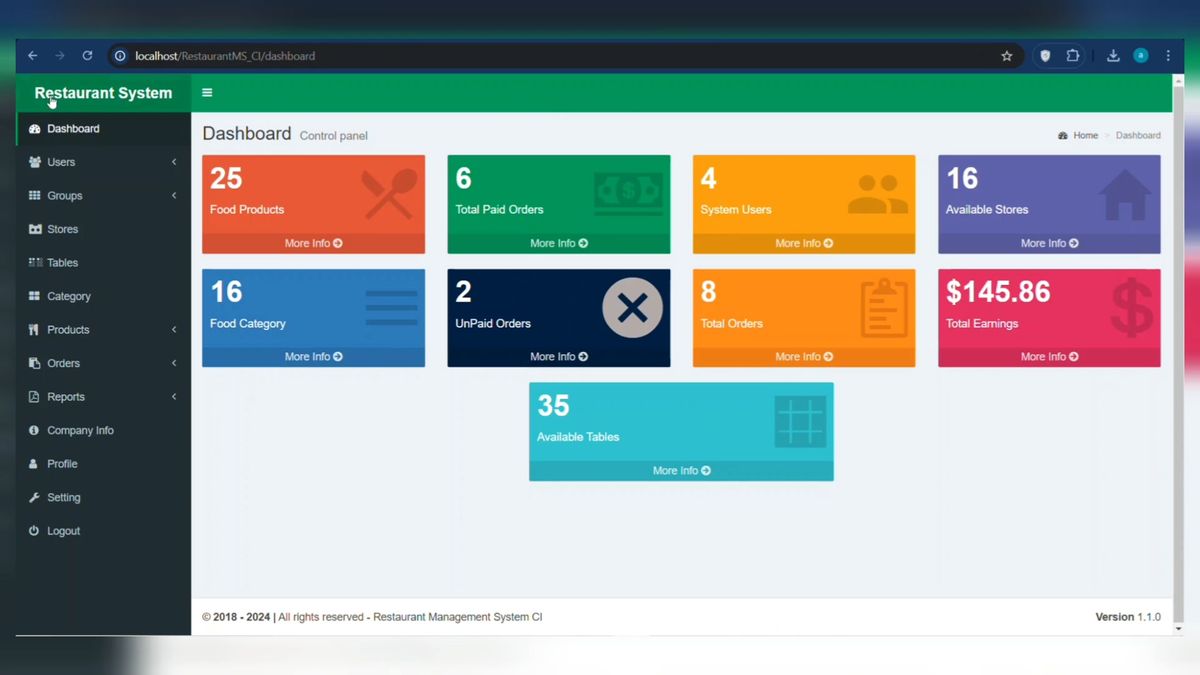Click the fork and spoon Food Products icon
Screen dimensions: 1200x675
(x=389, y=194)
